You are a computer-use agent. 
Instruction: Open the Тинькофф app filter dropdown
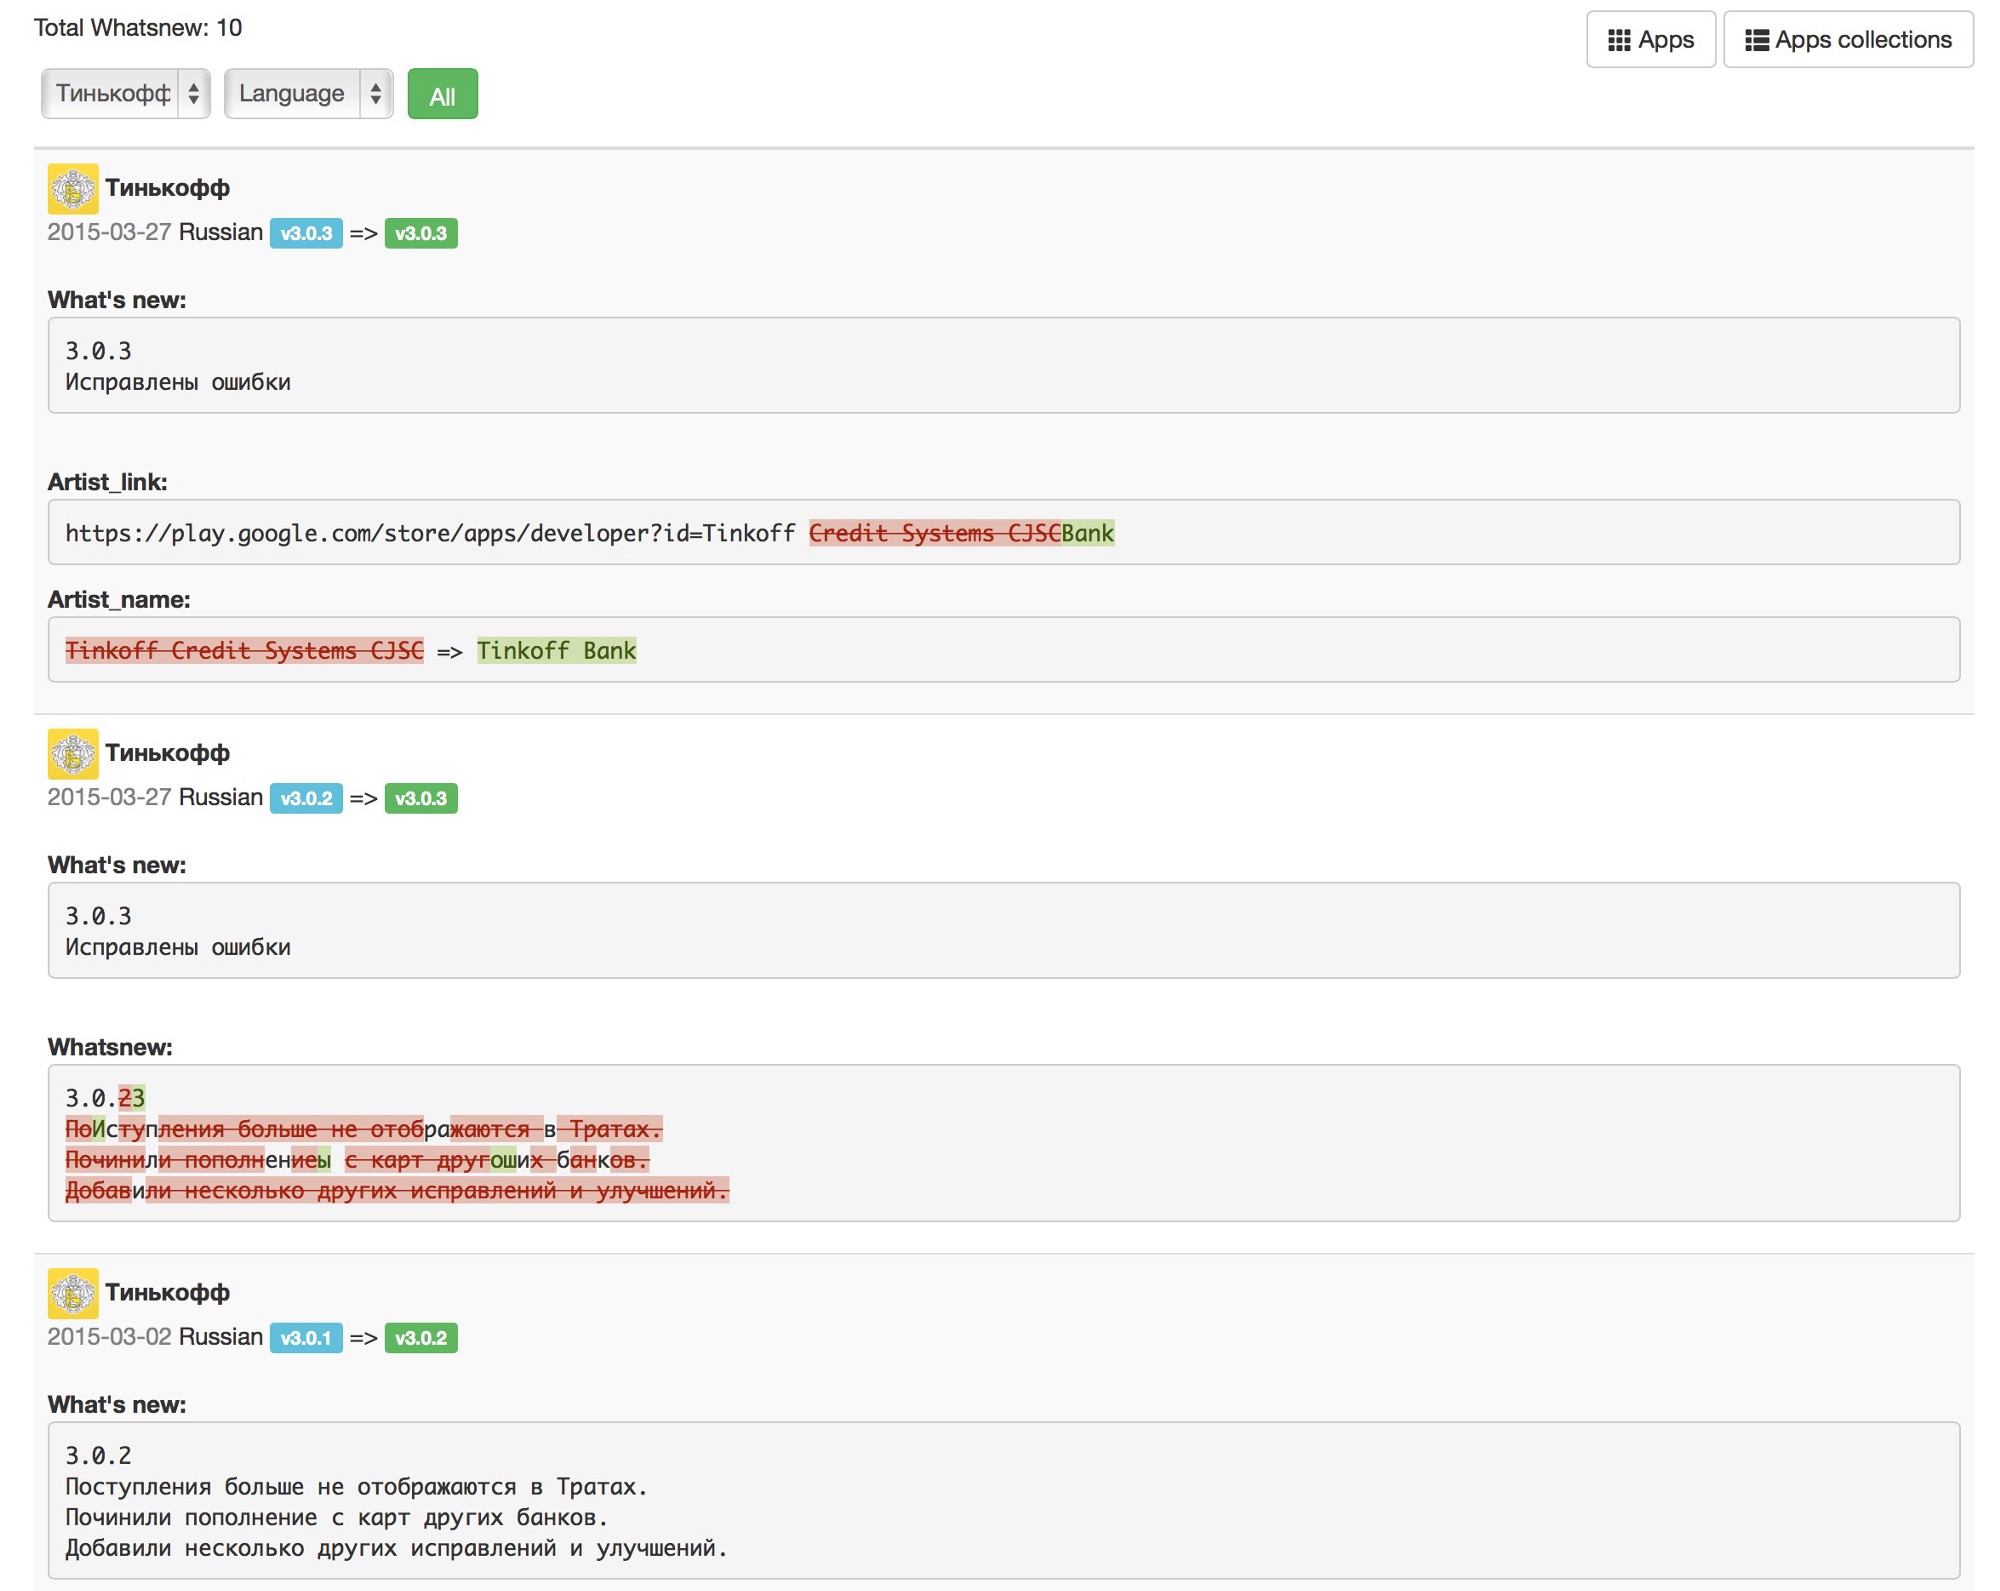(126, 94)
